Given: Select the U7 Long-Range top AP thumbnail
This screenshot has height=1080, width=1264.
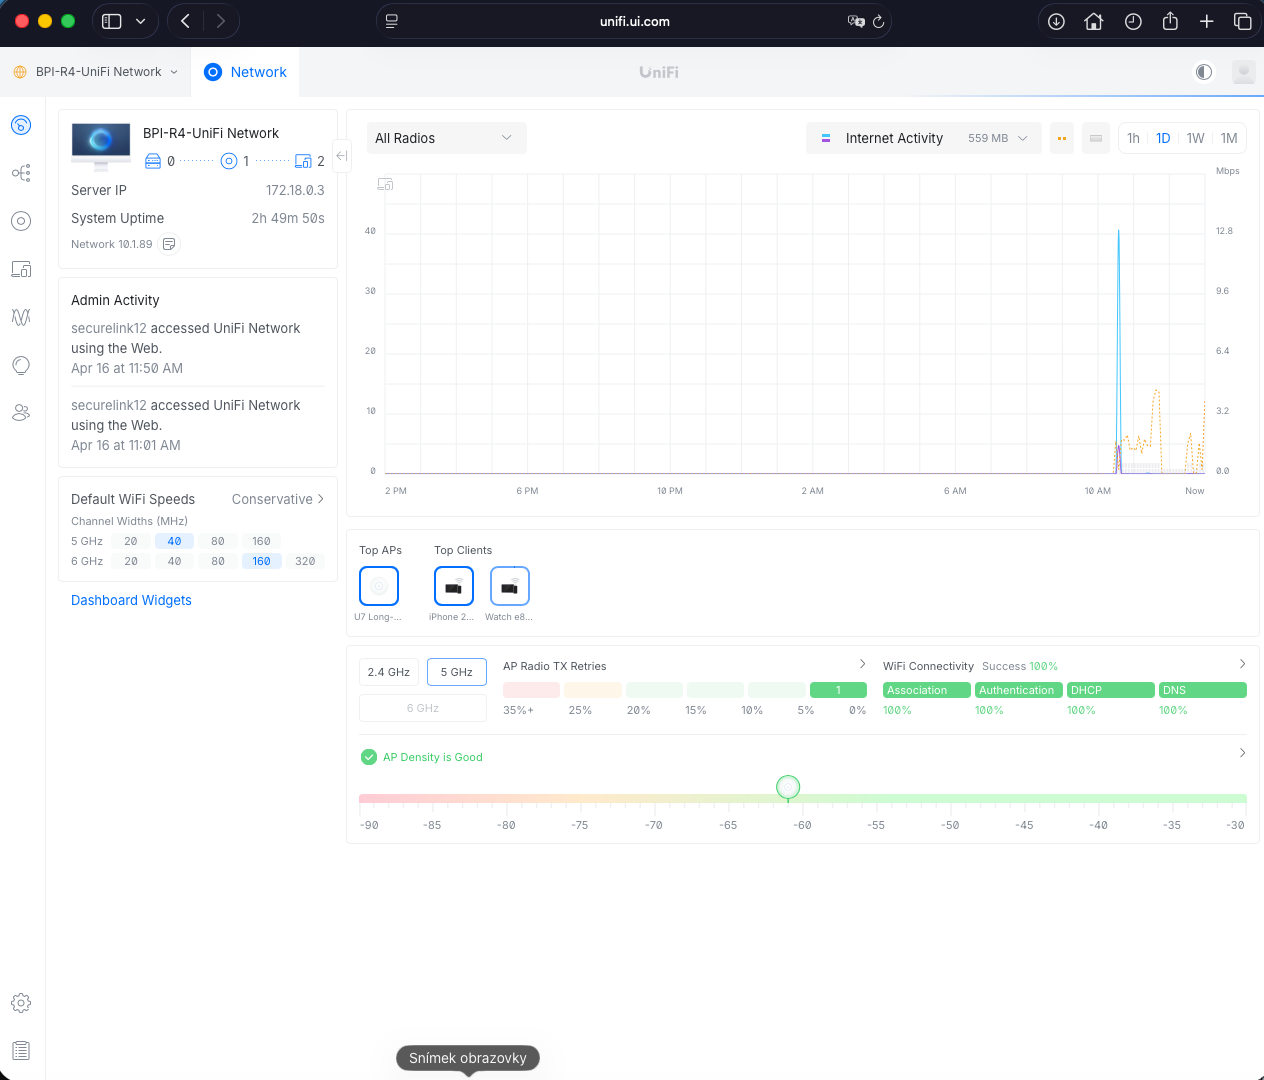Looking at the screenshot, I should pos(379,586).
